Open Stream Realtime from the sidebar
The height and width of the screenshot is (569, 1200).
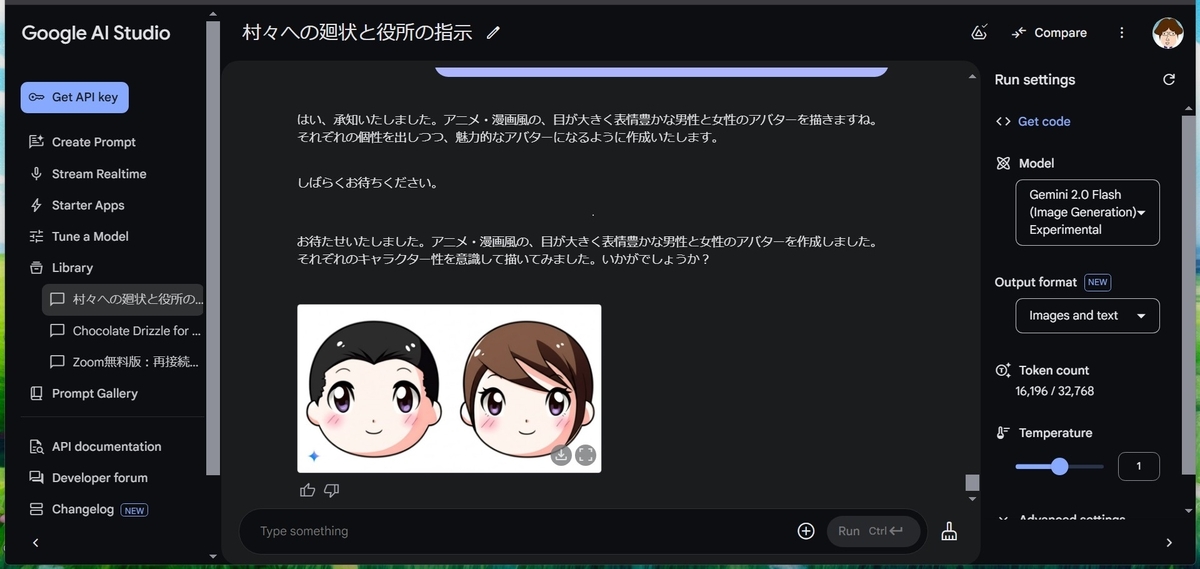click(x=88, y=174)
